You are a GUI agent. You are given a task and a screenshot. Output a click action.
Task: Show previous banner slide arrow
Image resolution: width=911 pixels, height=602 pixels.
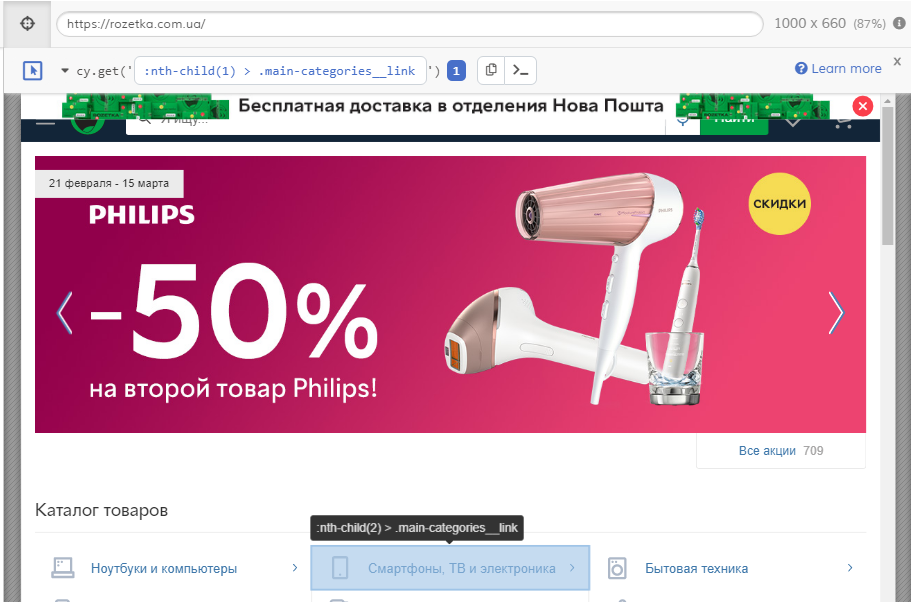coord(64,313)
